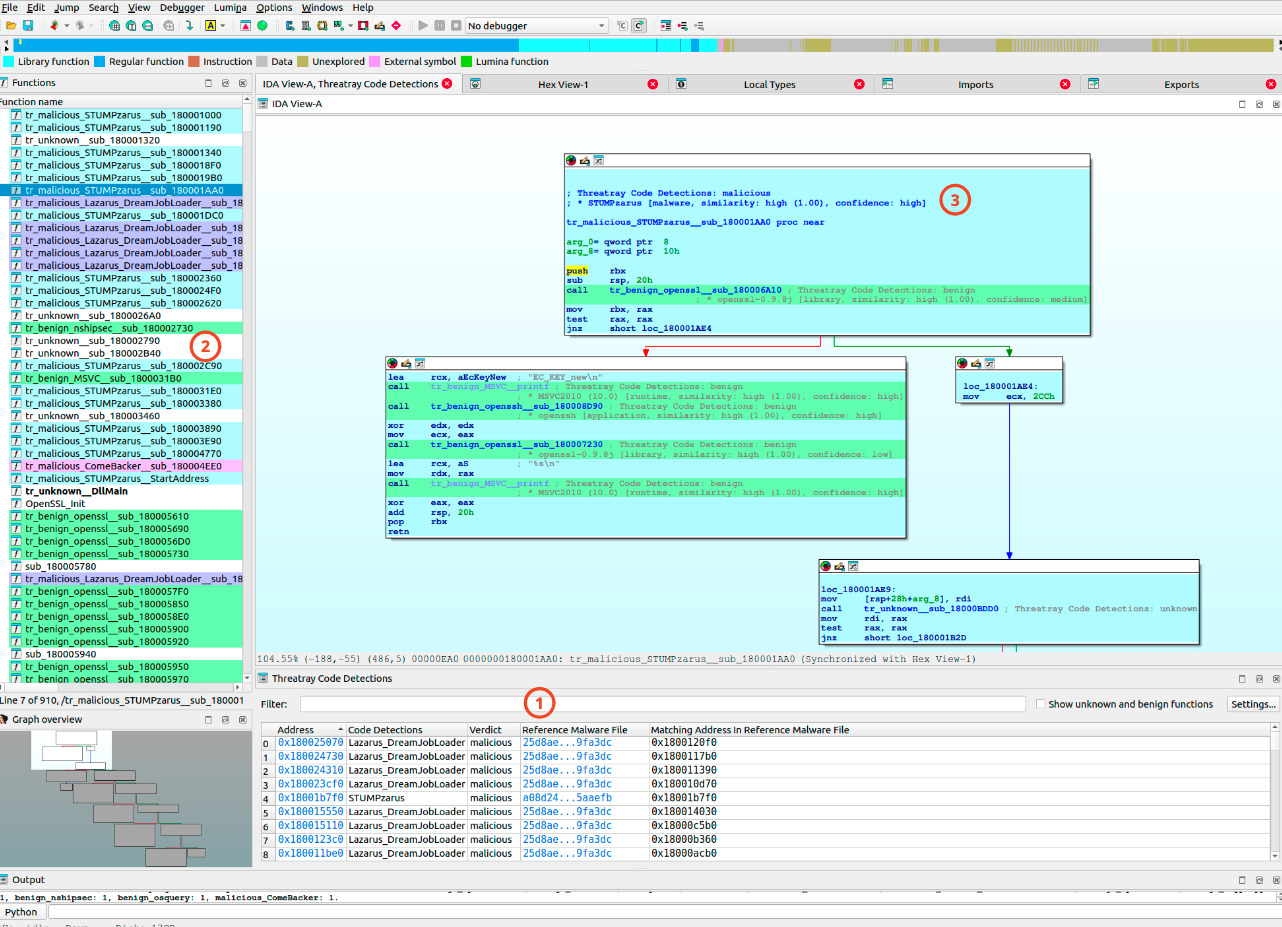Image resolution: width=1282 pixels, height=927 pixels.
Task: Open the Debugger menu
Action: point(182,7)
